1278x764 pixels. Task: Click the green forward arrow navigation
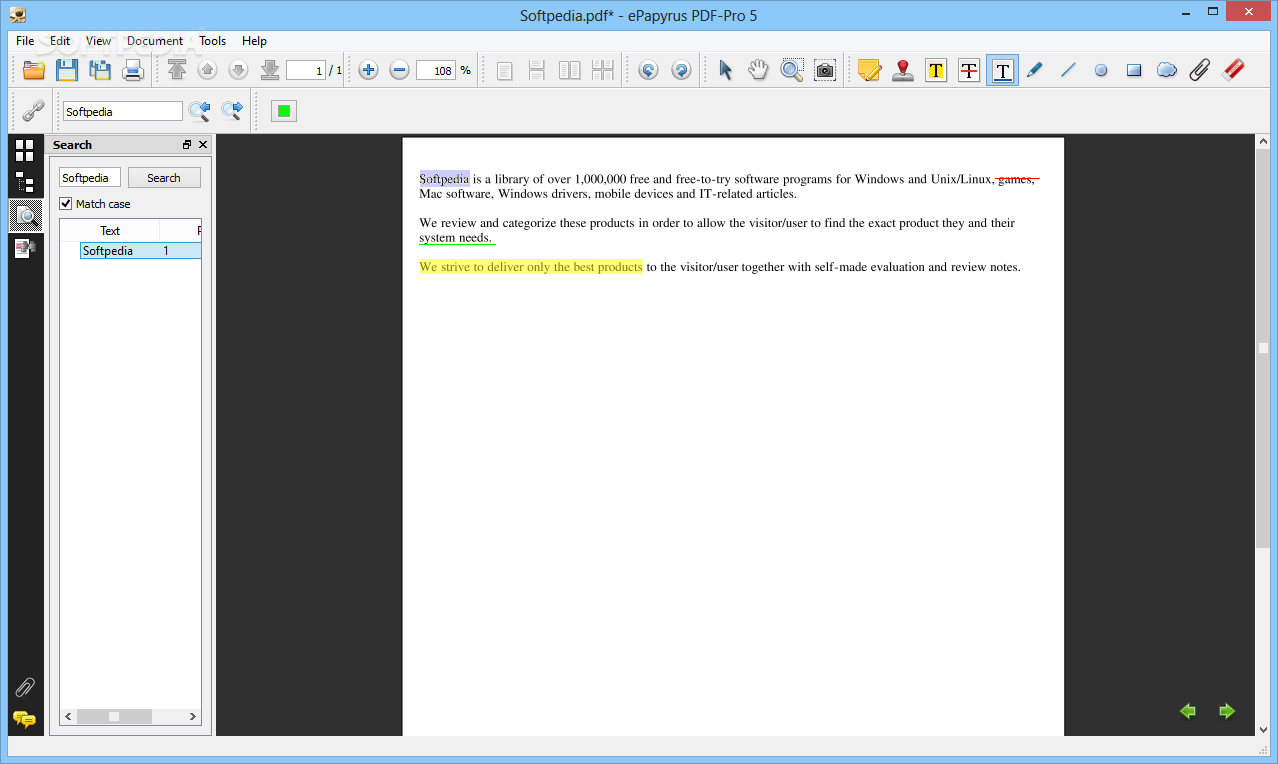[x=1227, y=711]
